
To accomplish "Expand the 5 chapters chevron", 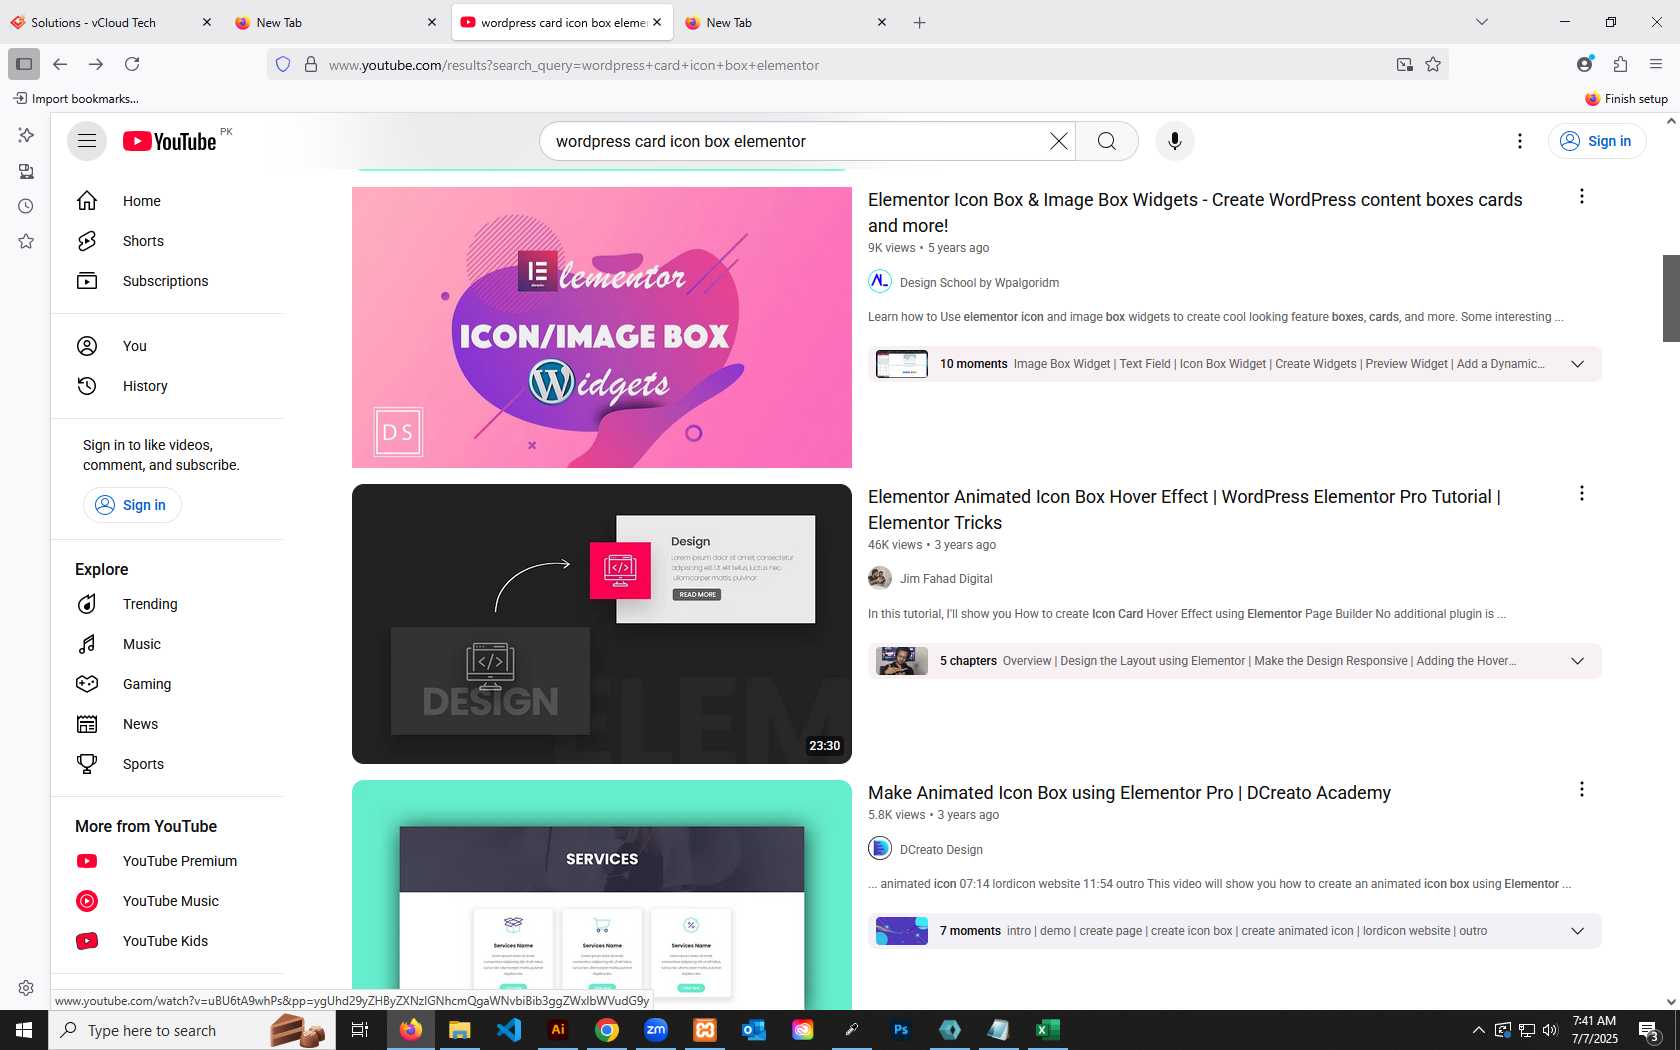I will click(1577, 661).
